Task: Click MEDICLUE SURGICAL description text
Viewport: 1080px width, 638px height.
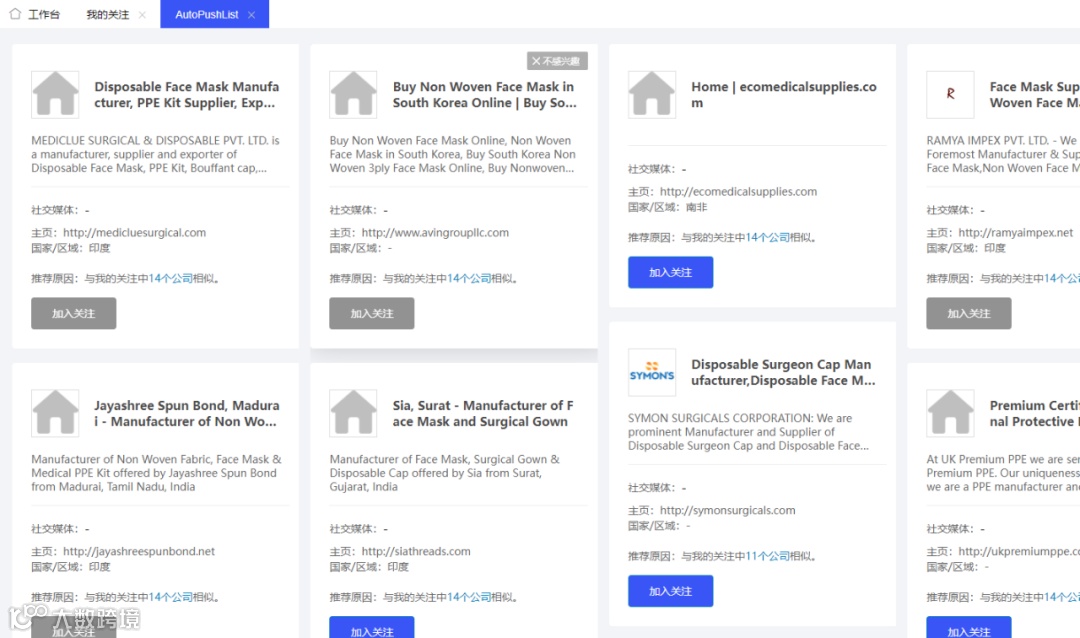Action: coord(156,154)
